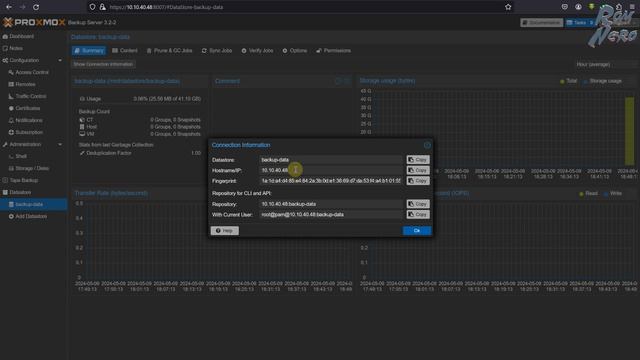This screenshot has width=640, height=360.
Task: Open the Dashboard in the sidebar
Action: [x=22, y=36]
